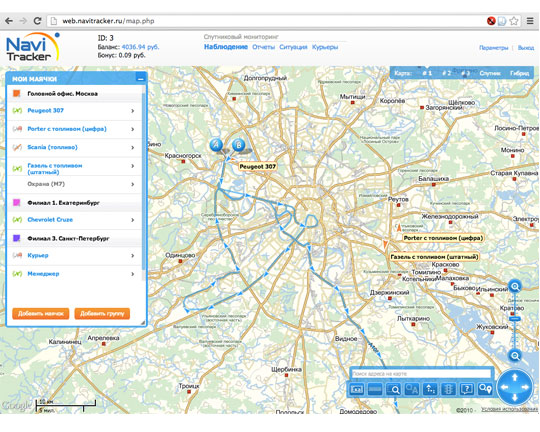The width and height of the screenshot is (540, 432).
Task: Click the area zoom magnifier toolbar icon
Action: tap(393, 389)
